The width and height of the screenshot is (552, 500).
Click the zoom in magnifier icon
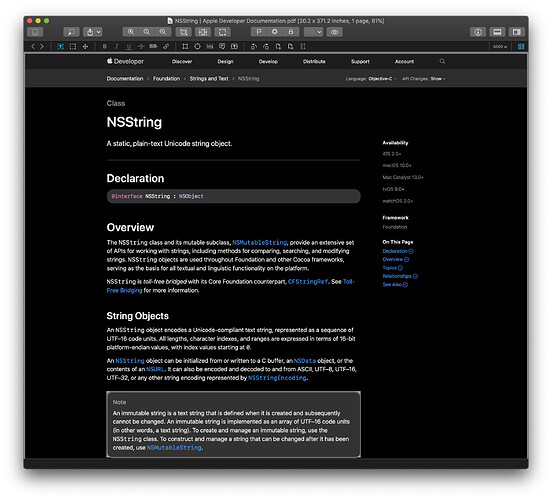point(163,32)
